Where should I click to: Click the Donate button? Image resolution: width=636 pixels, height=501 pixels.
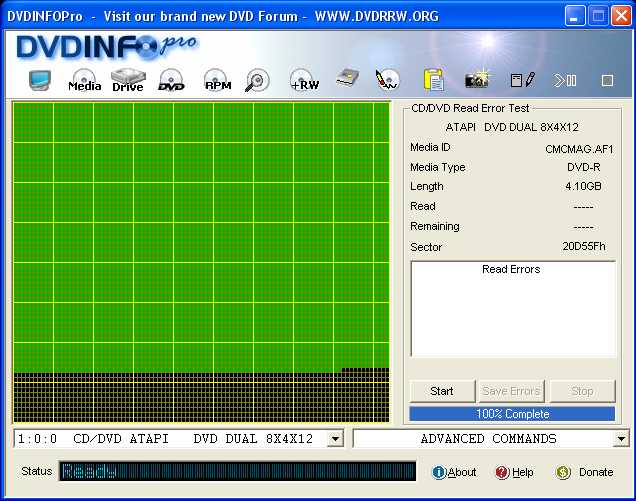(x=584, y=472)
